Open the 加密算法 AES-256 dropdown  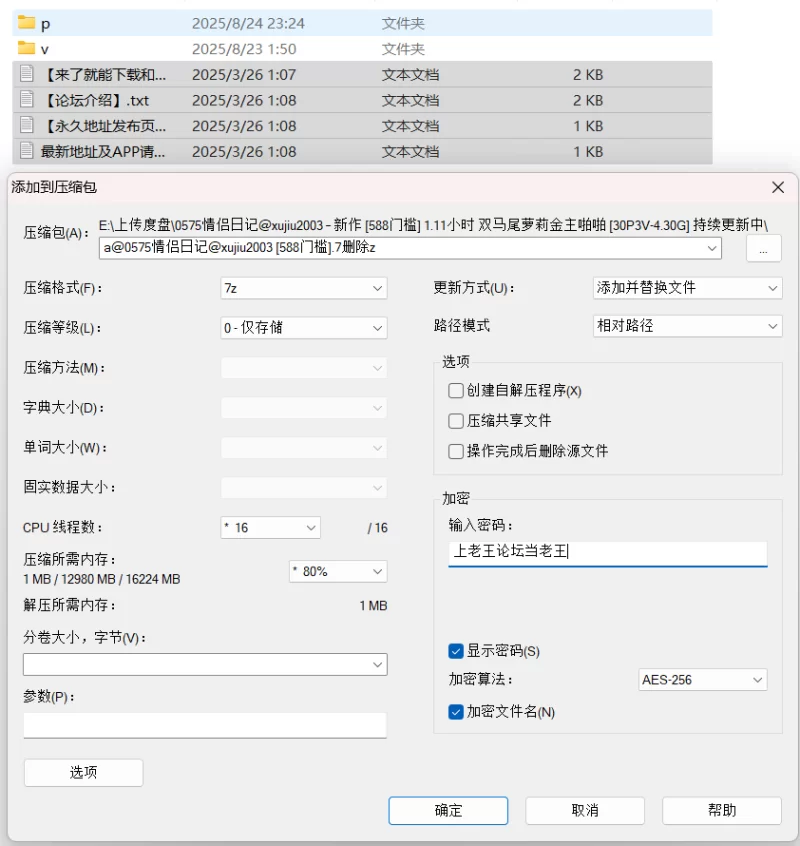point(702,680)
